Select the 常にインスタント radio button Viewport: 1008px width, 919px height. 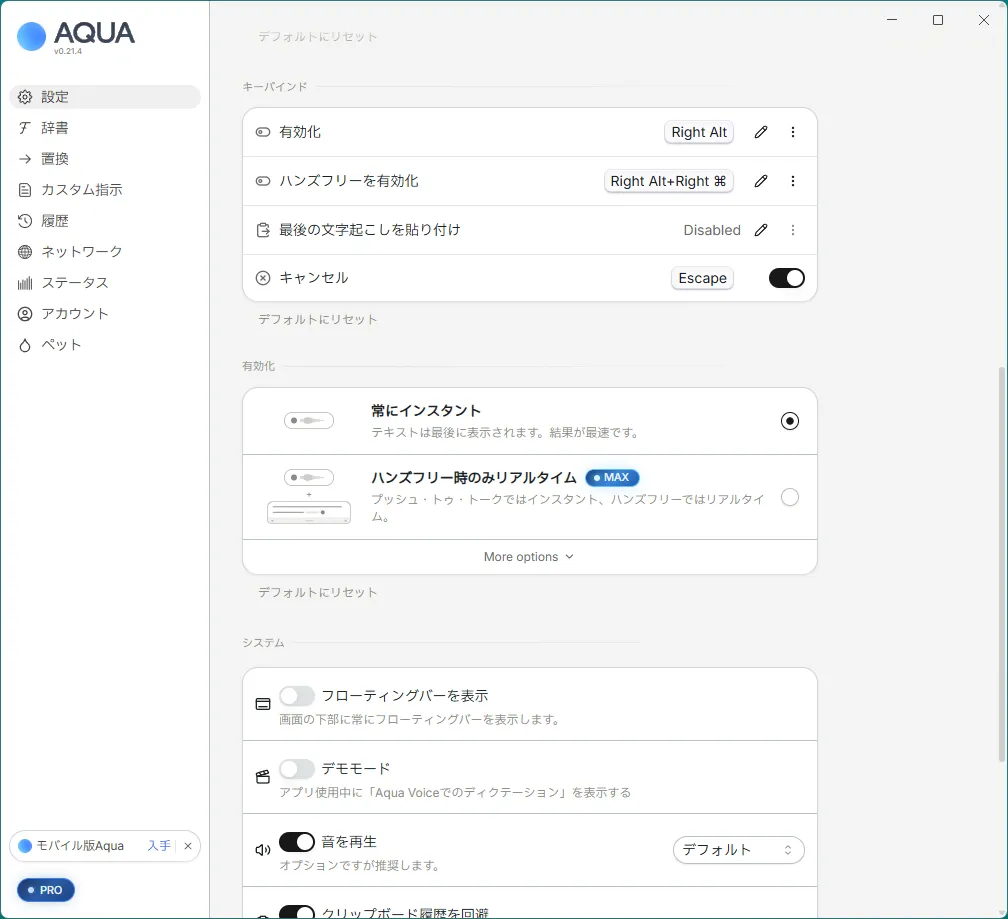(x=789, y=421)
